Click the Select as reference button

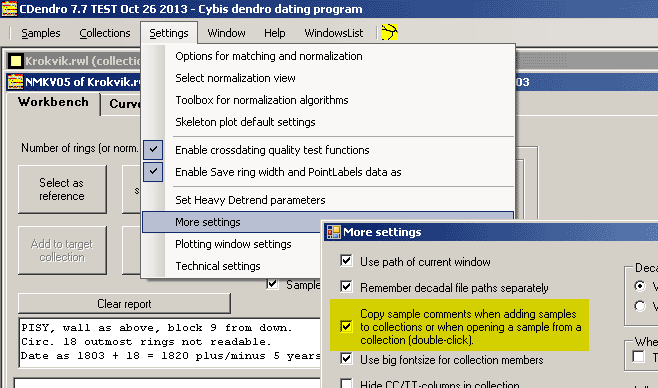click(62, 189)
